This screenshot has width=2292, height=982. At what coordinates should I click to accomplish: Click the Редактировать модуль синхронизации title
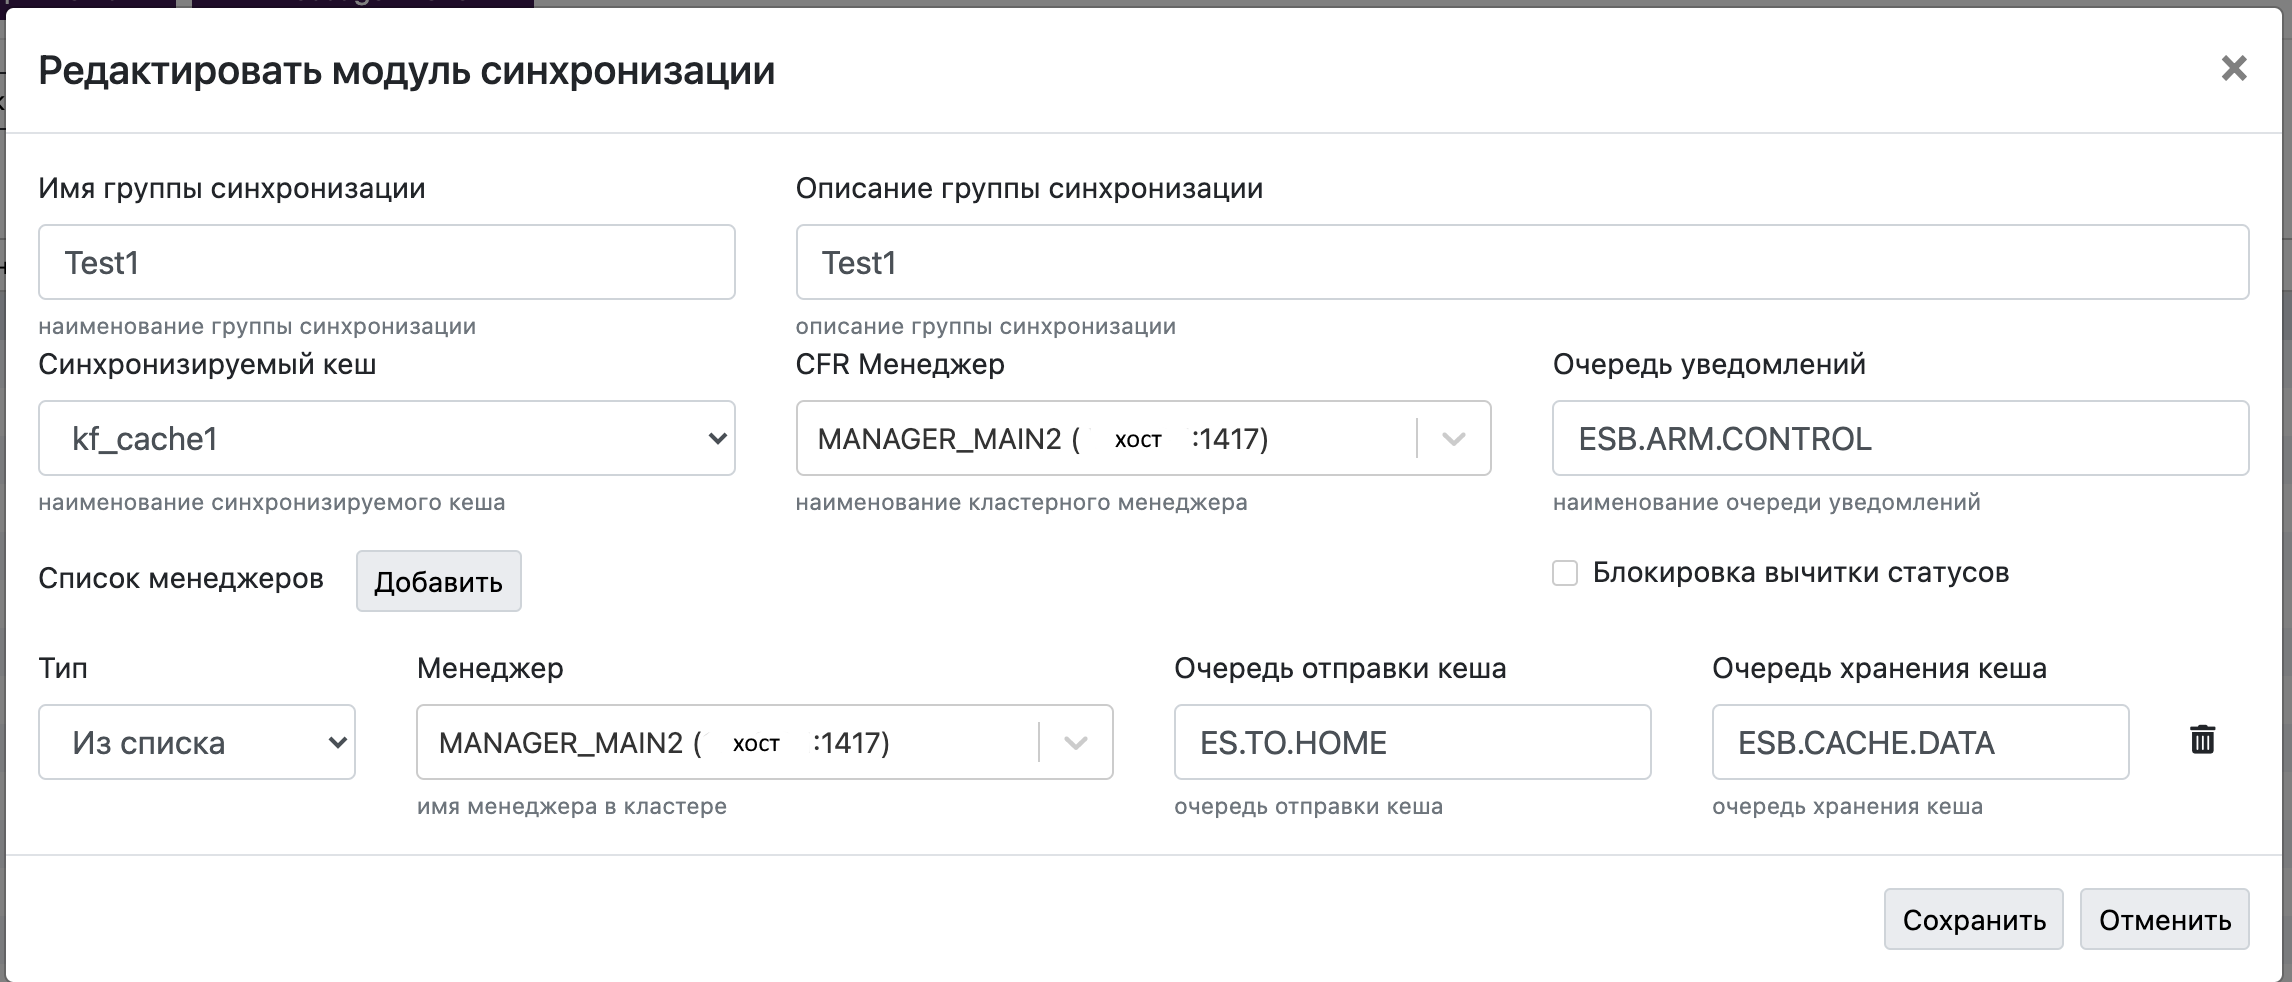[x=406, y=71]
